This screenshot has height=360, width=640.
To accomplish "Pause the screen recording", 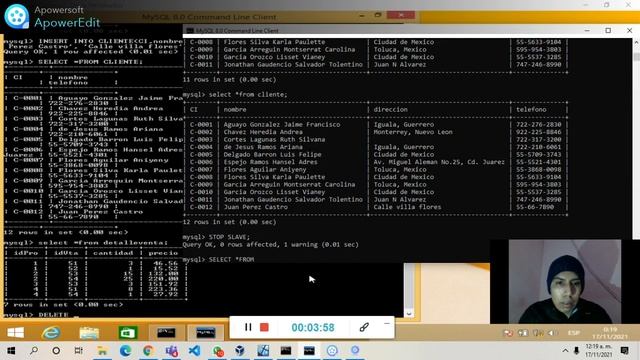I will pos(248,327).
